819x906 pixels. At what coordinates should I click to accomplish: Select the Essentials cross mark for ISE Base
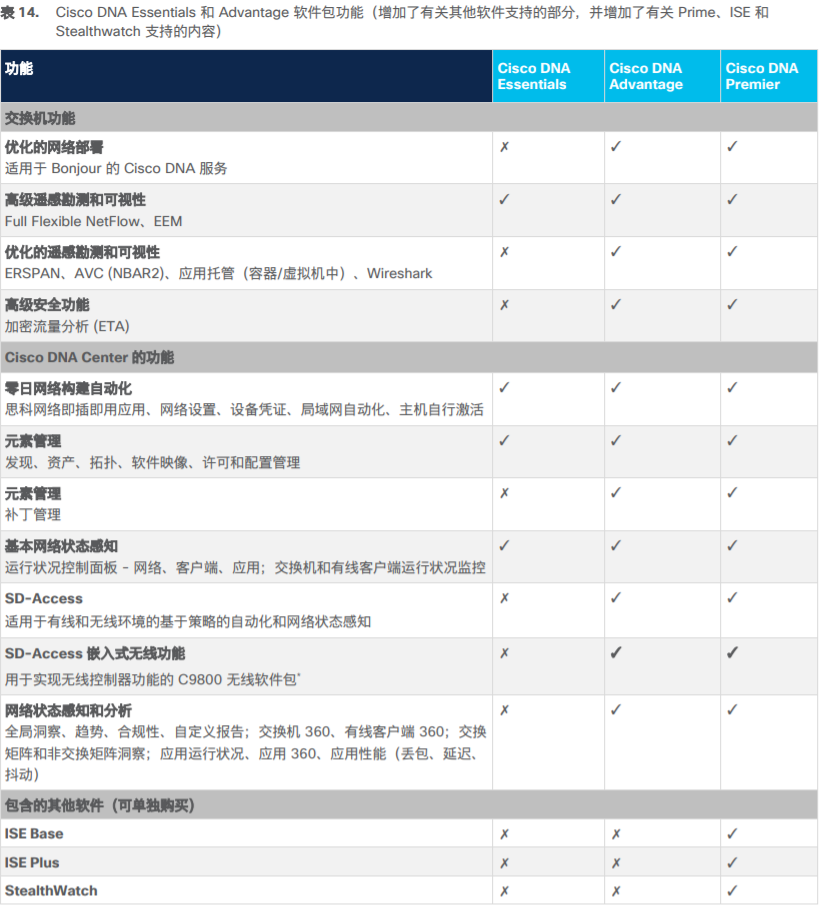505,834
